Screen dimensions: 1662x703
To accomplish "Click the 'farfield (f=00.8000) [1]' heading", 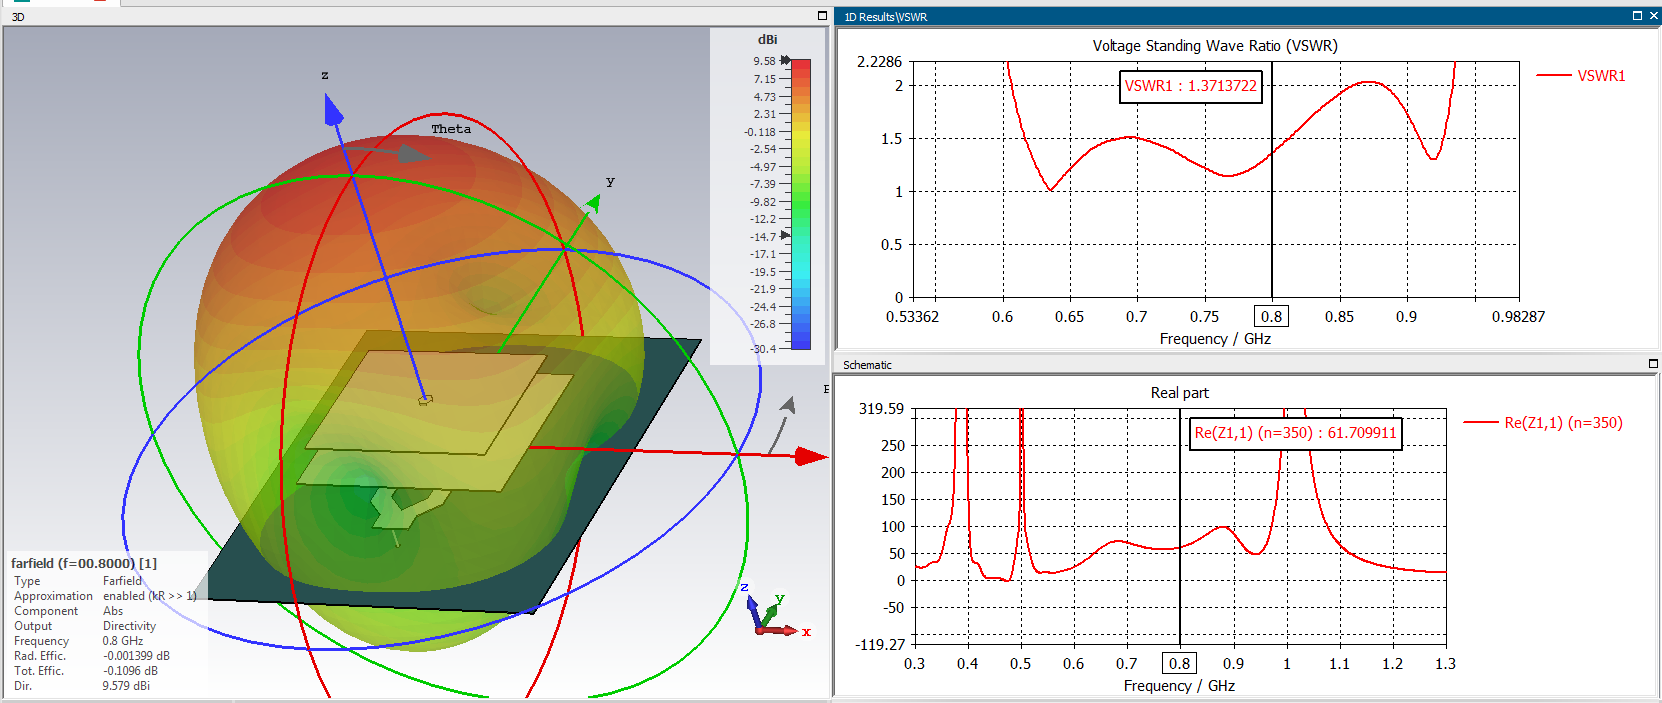I will (x=84, y=563).
